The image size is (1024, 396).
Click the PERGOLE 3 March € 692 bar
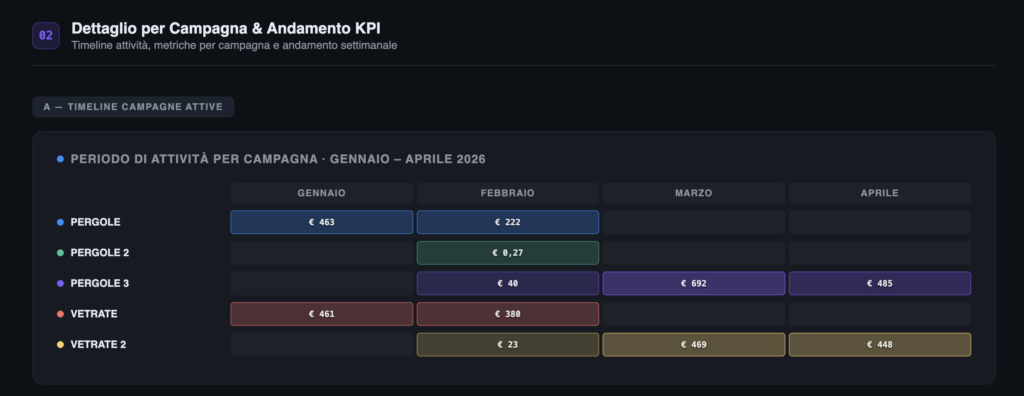click(694, 284)
